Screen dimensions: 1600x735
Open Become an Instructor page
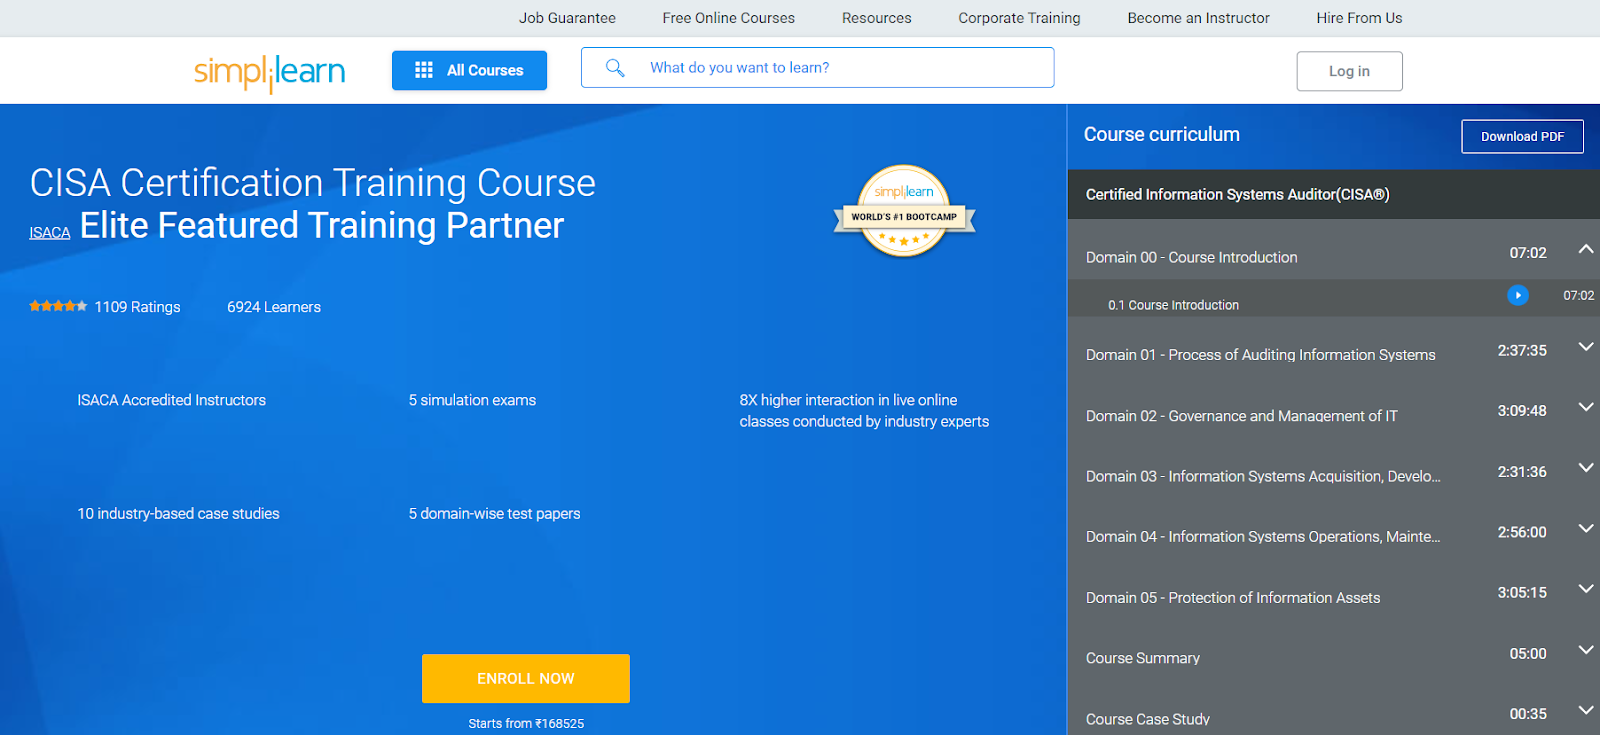click(1198, 18)
